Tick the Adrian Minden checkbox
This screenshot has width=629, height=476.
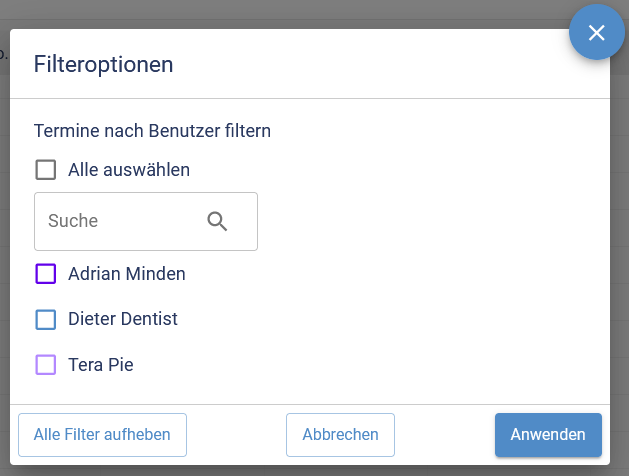[x=46, y=273]
